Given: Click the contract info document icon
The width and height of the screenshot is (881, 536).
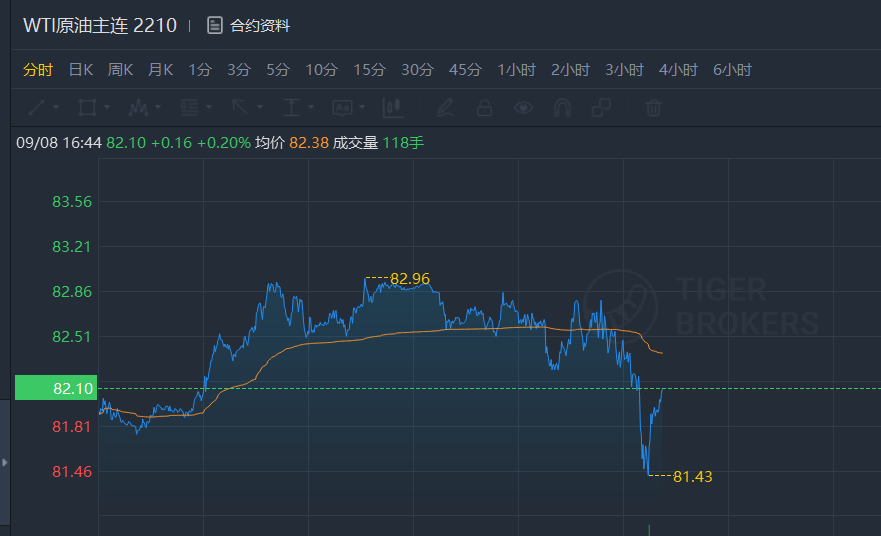Looking at the screenshot, I should pos(215,26).
